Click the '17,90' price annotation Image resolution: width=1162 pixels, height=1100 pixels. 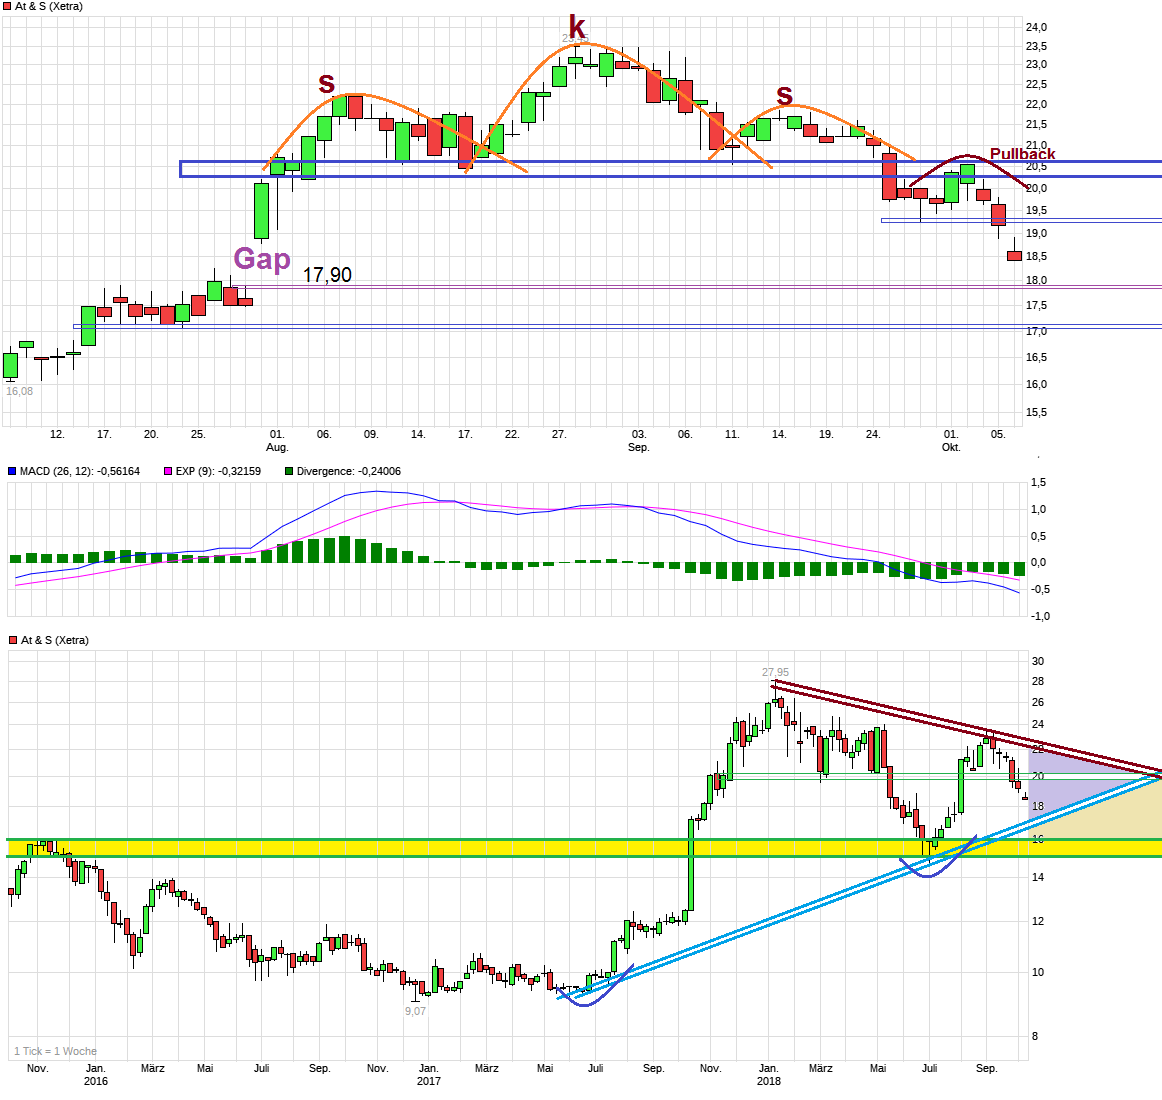[x=327, y=275]
